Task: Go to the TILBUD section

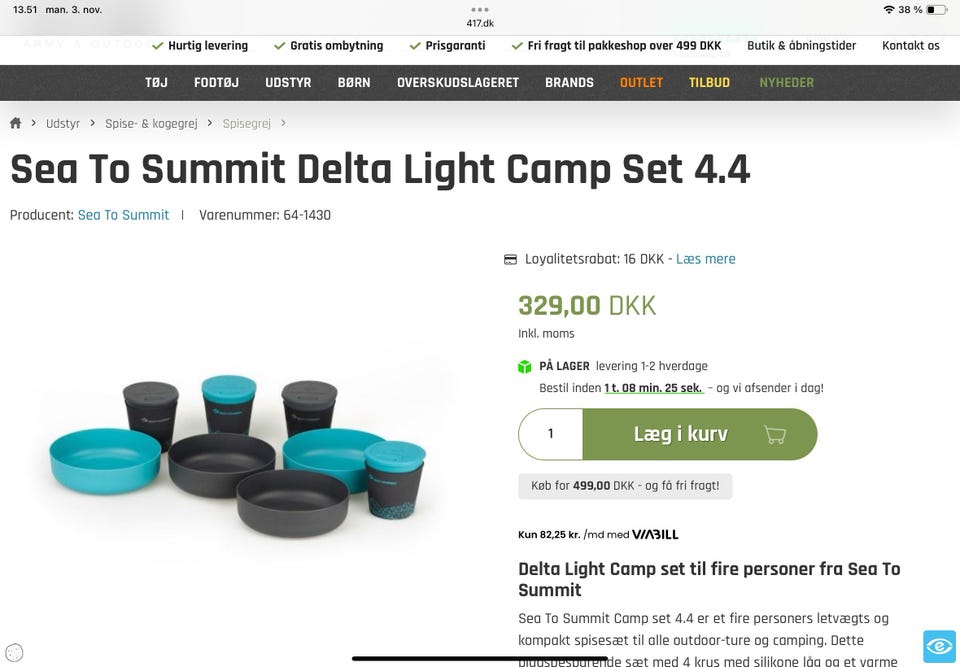Action: click(x=709, y=82)
